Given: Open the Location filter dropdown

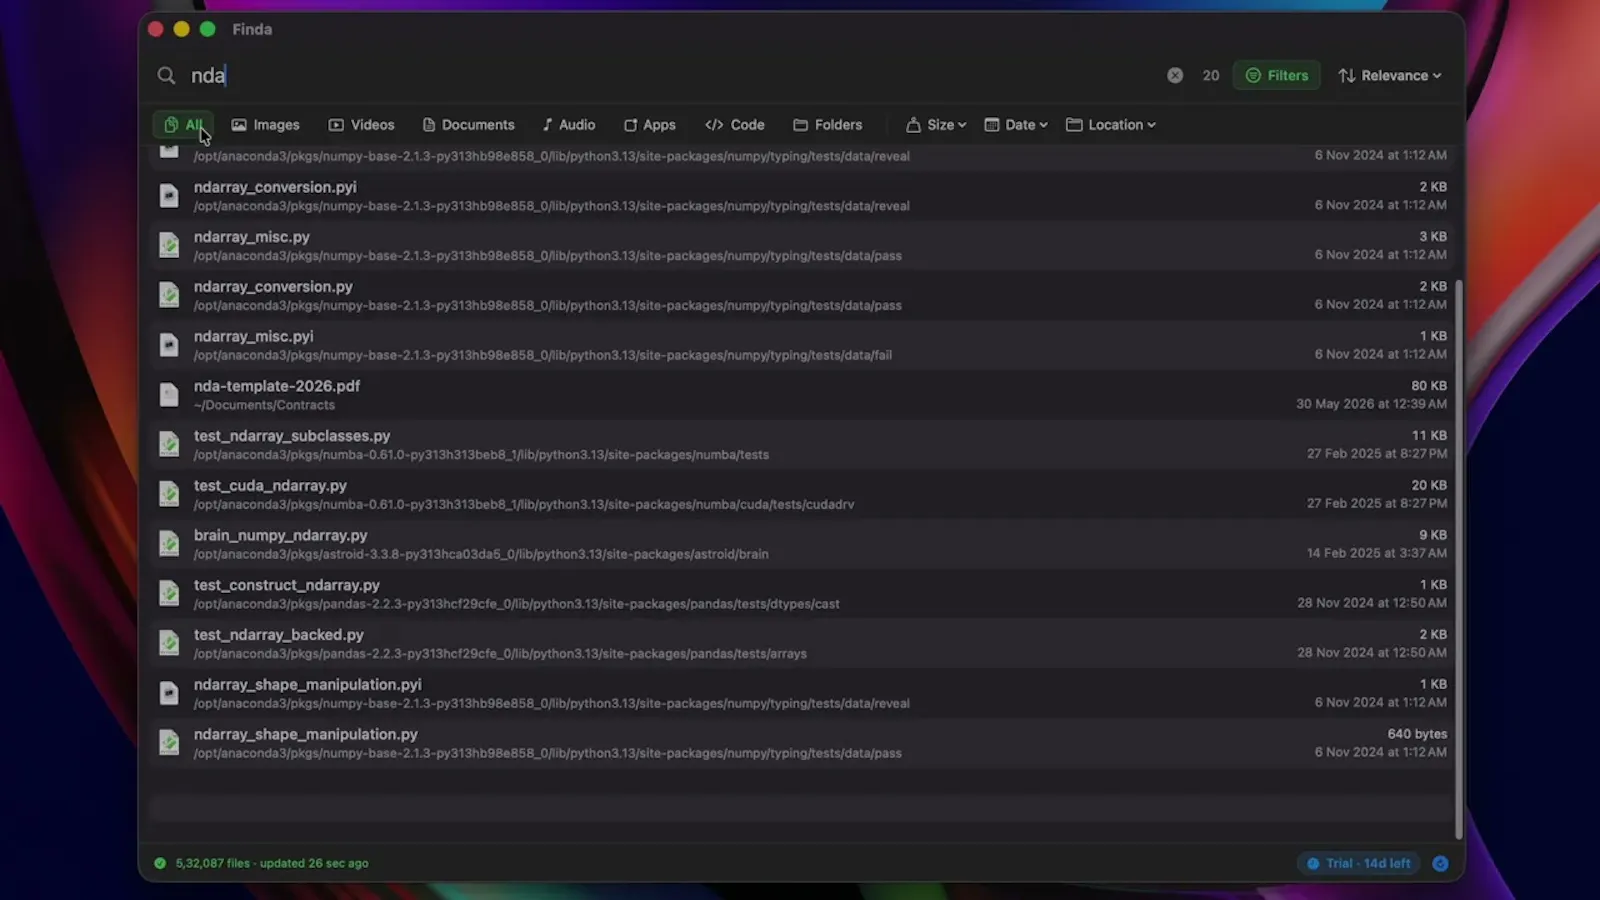Looking at the screenshot, I should click(1111, 125).
